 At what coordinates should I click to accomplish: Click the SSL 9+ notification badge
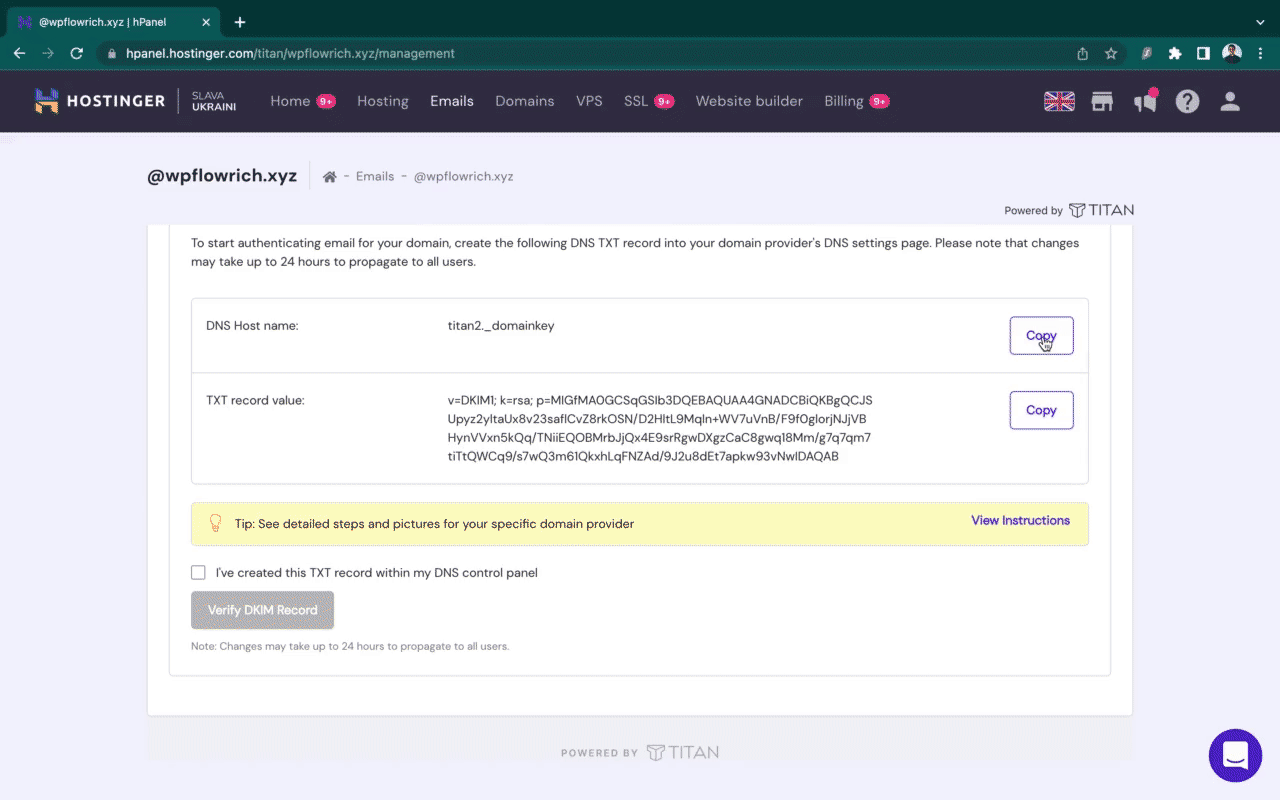tap(664, 101)
